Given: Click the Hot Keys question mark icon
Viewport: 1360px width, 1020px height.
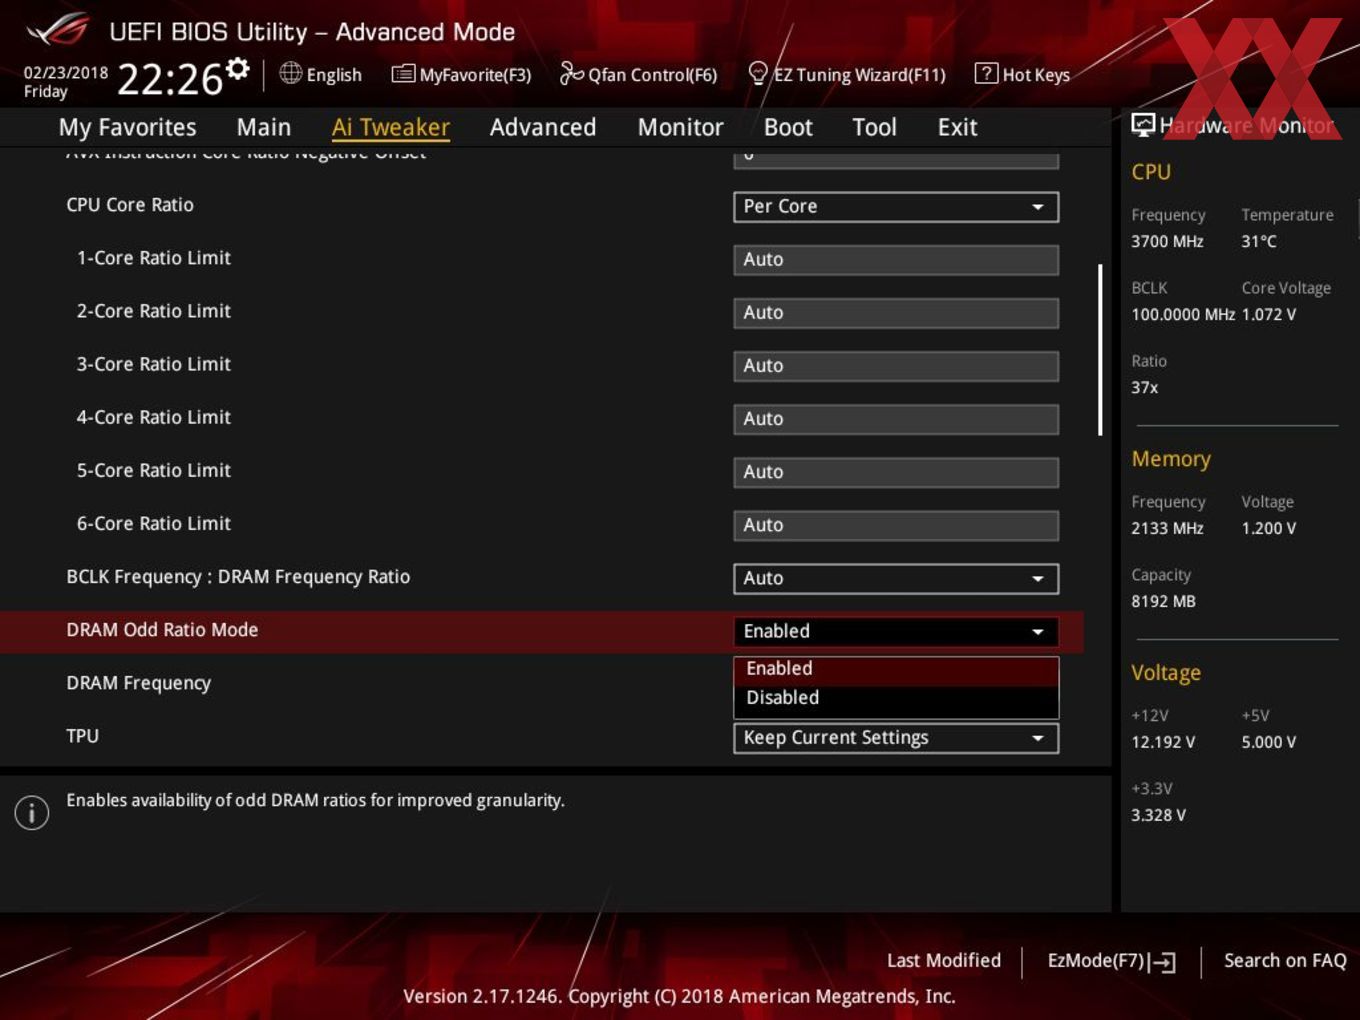Looking at the screenshot, I should click(x=986, y=73).
